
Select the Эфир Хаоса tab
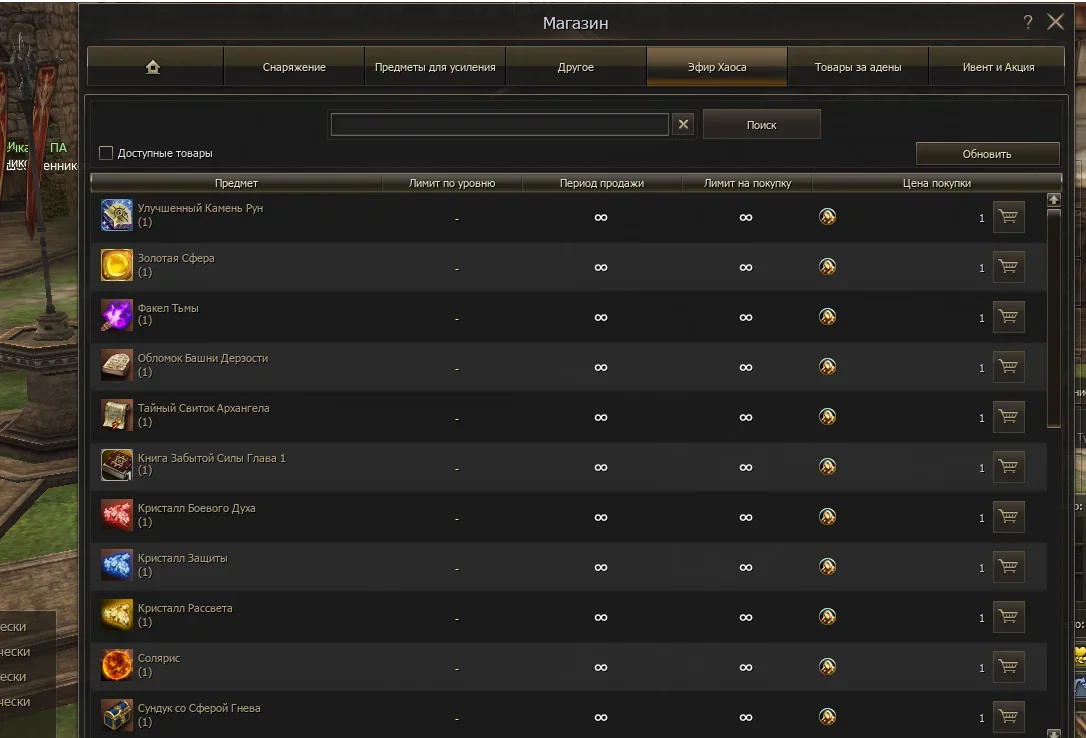point(717,66)
